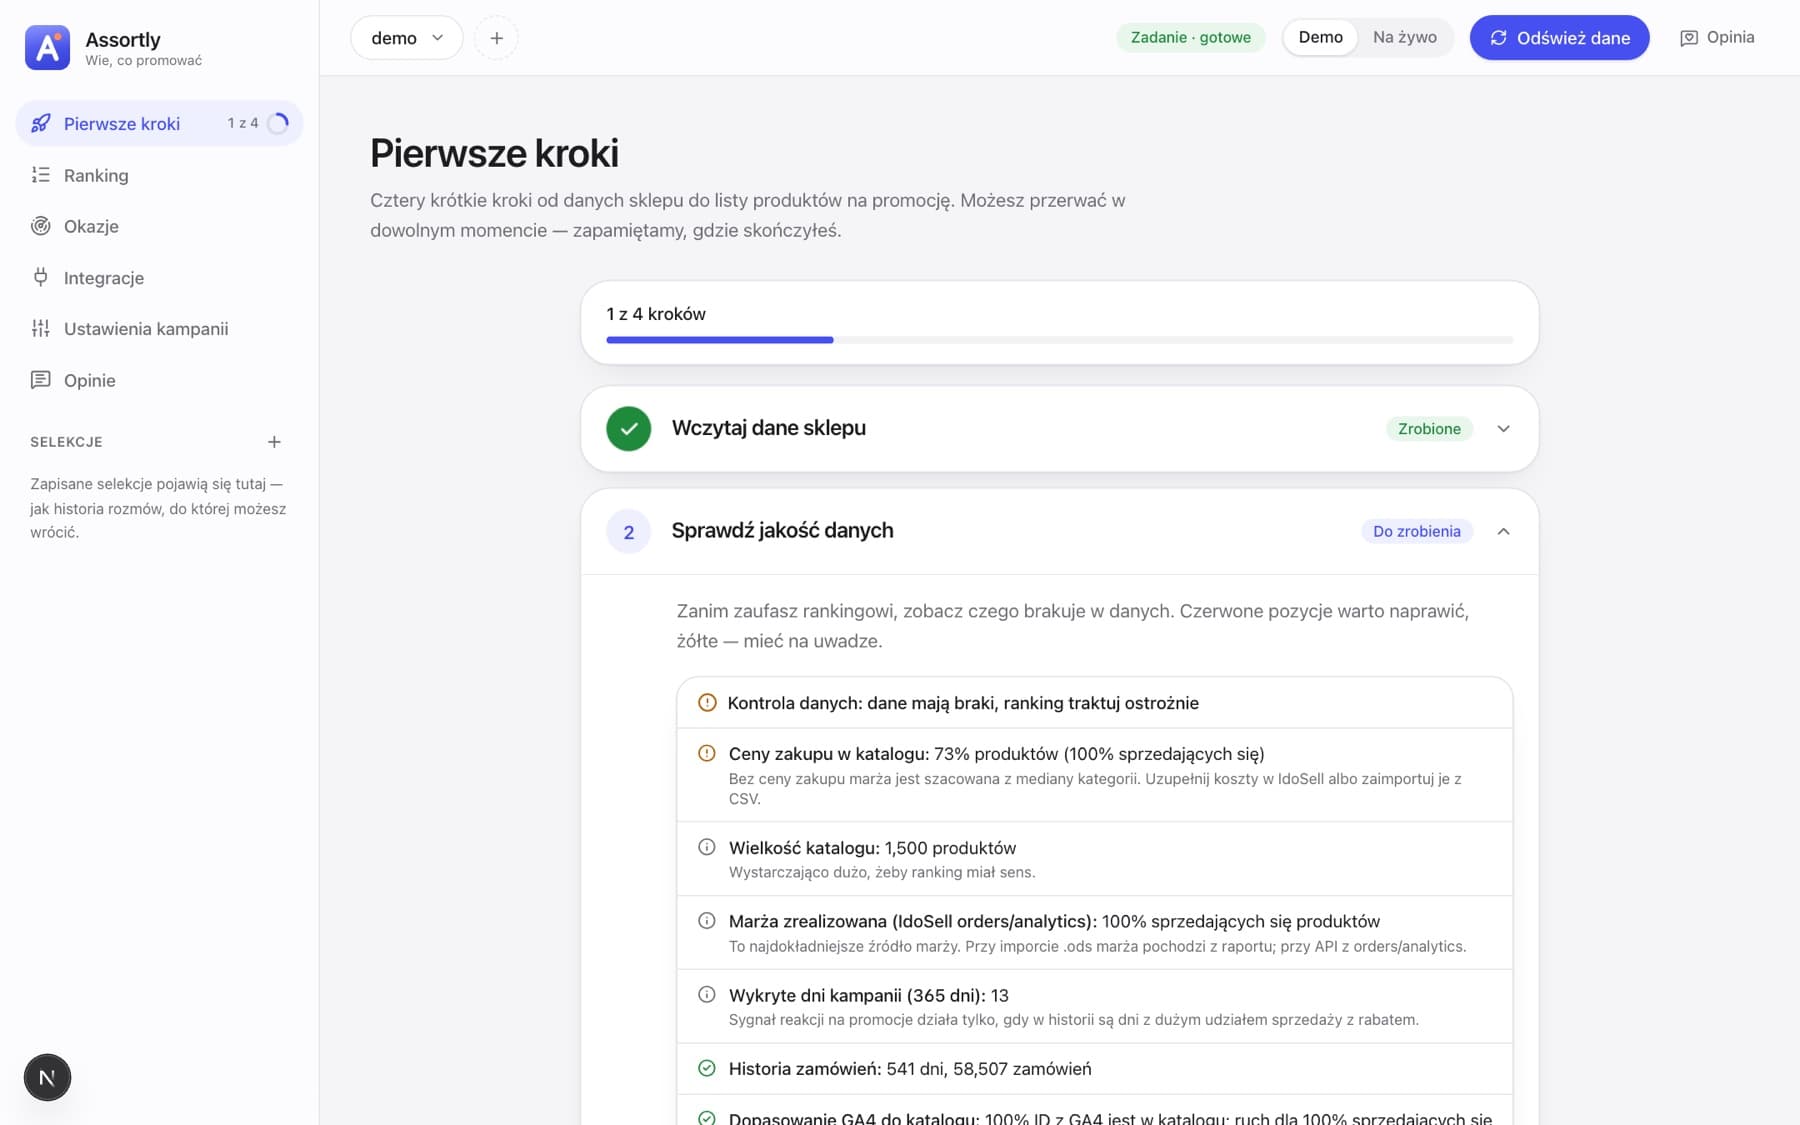1800x1125 pixels.
Task: Click the Opinia feedback icon
Action: point(1689,38)
